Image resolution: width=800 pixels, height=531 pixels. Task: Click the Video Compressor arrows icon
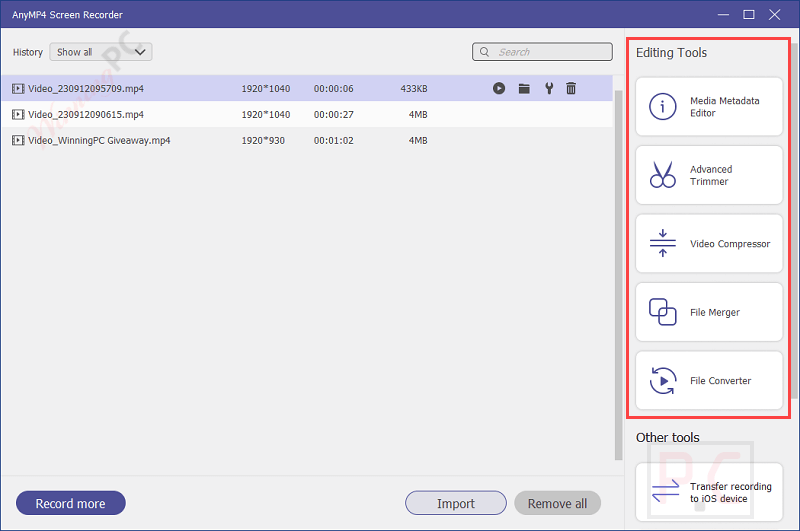pyautogui.click(x=662, y=243)
